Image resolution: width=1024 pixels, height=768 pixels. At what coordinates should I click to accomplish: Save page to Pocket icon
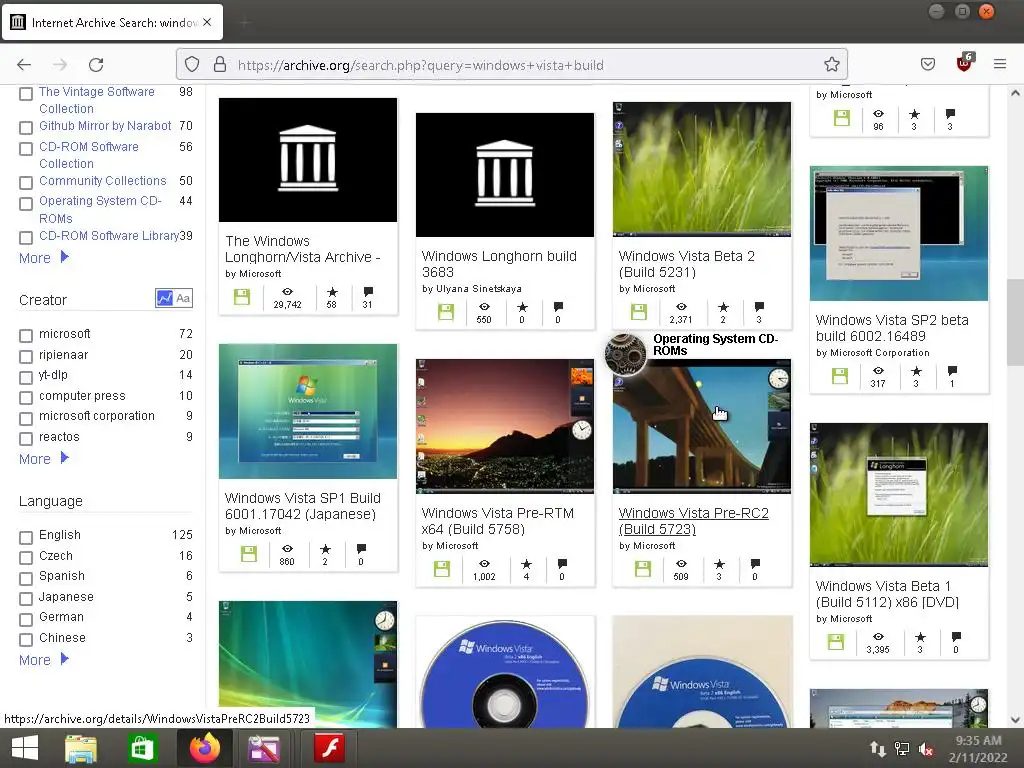point(927,64)
